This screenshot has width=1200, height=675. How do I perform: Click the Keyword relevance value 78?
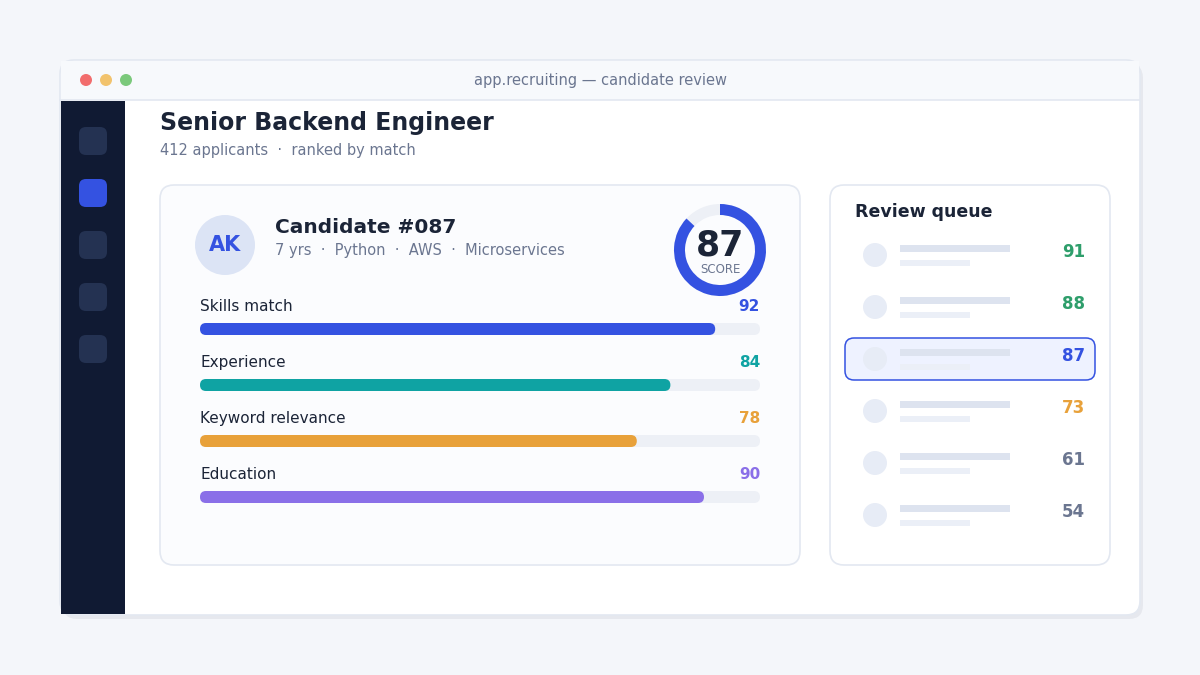[749, 418]
